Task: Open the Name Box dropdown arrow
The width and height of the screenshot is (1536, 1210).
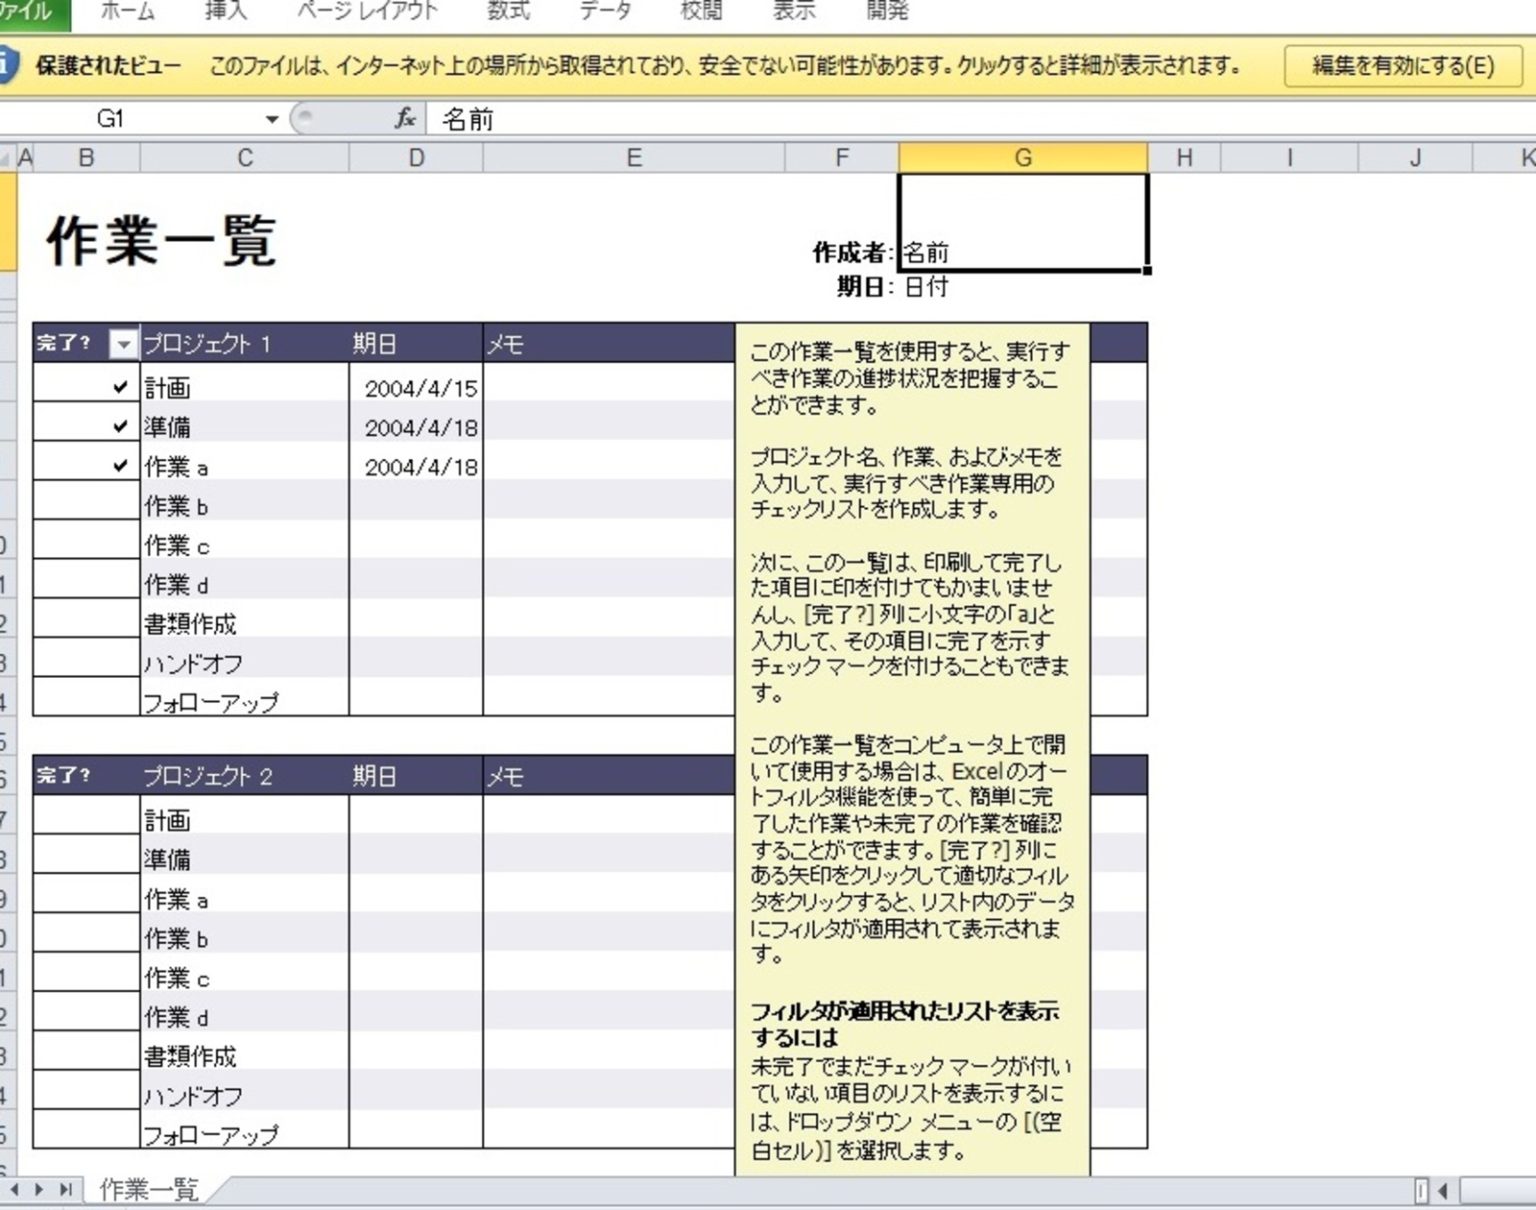Action: [x=271, y=117]
